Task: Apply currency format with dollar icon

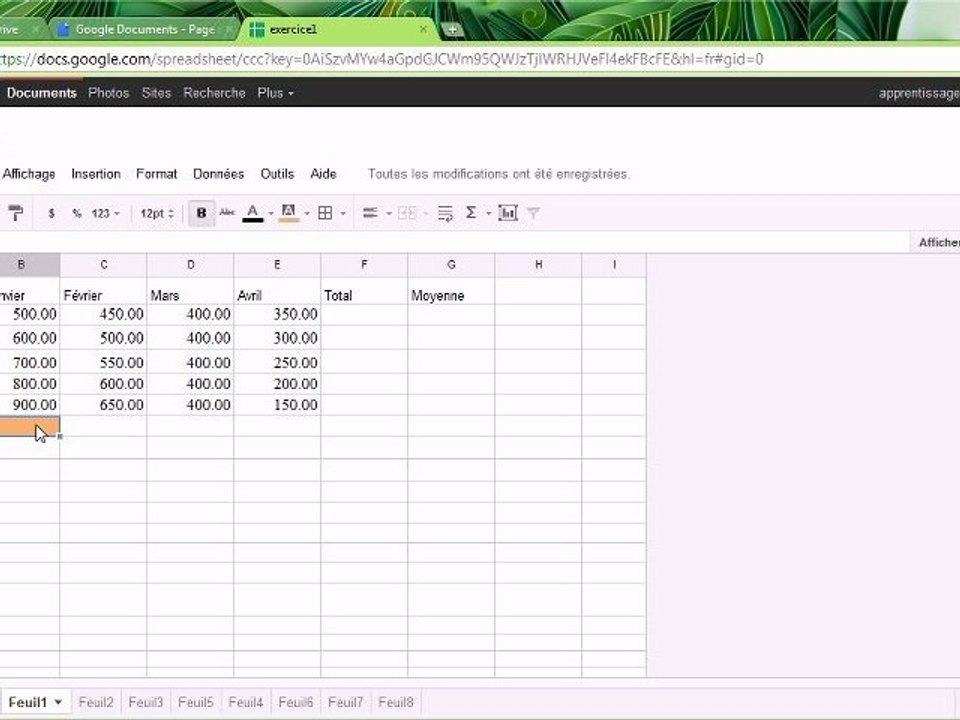Action: coord(51,213)
